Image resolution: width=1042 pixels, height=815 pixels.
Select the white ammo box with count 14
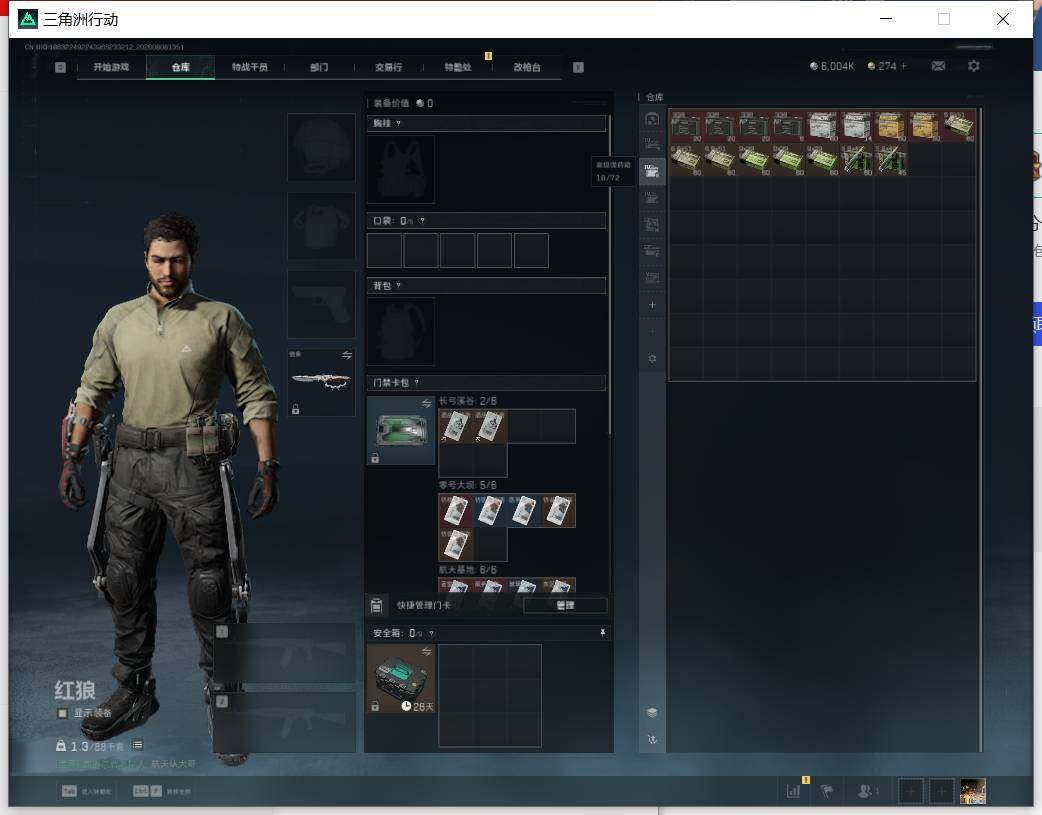point(857,126)
